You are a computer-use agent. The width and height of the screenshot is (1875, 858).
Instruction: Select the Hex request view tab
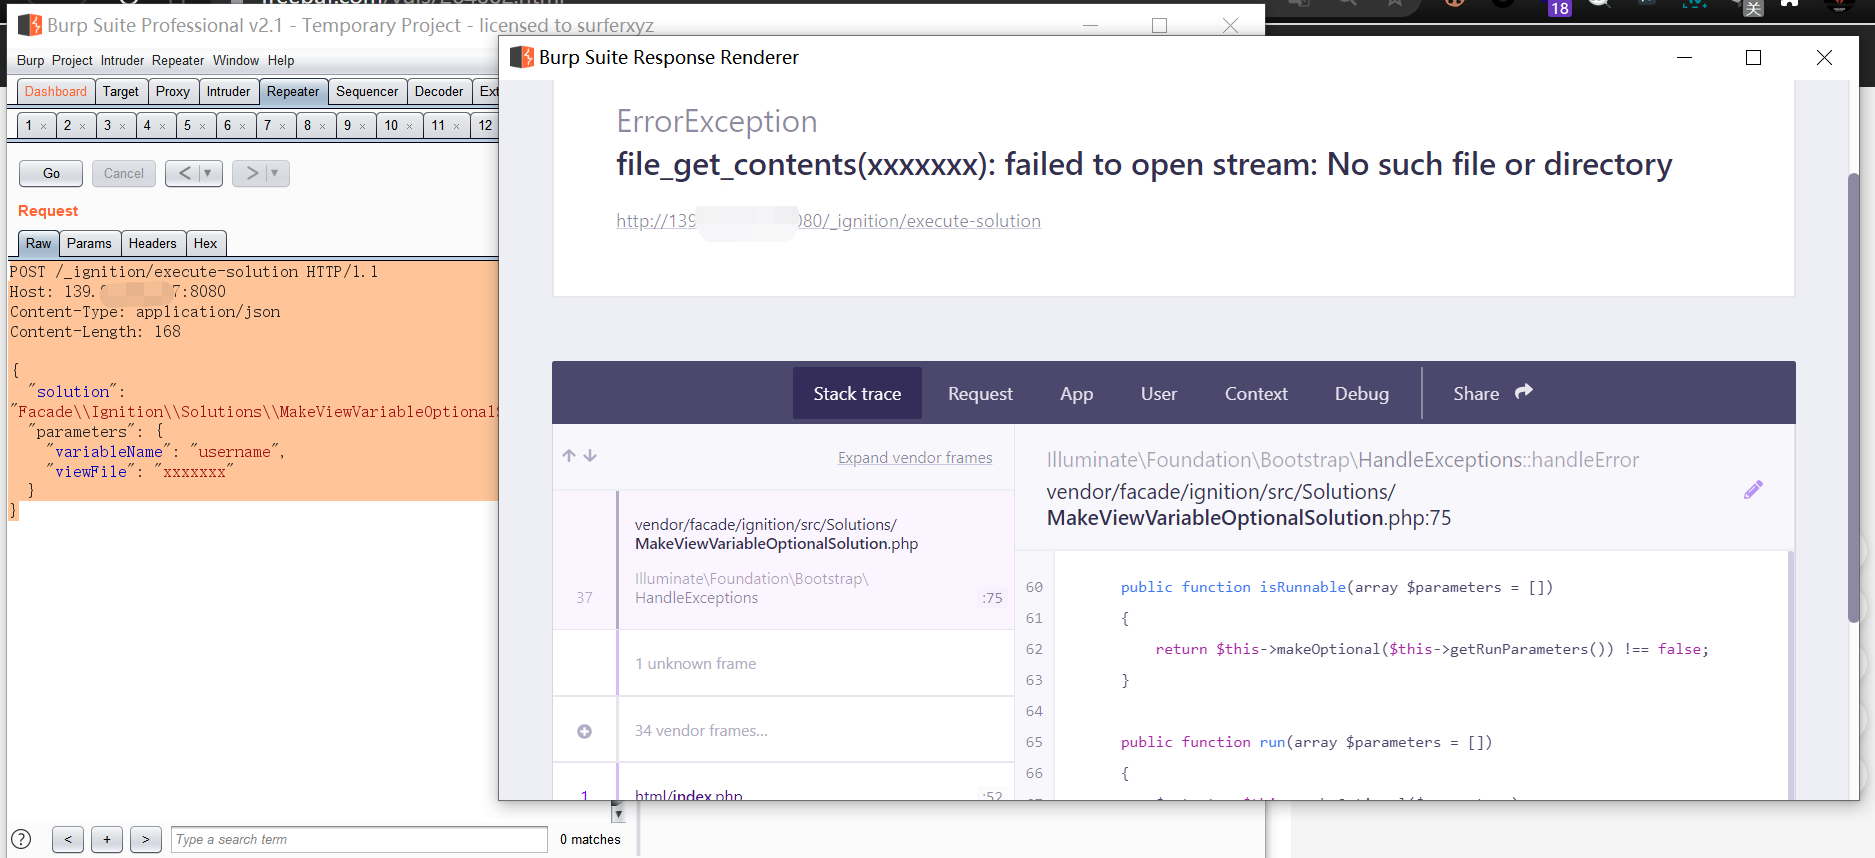pyautogui.click(x=205, y=243)
